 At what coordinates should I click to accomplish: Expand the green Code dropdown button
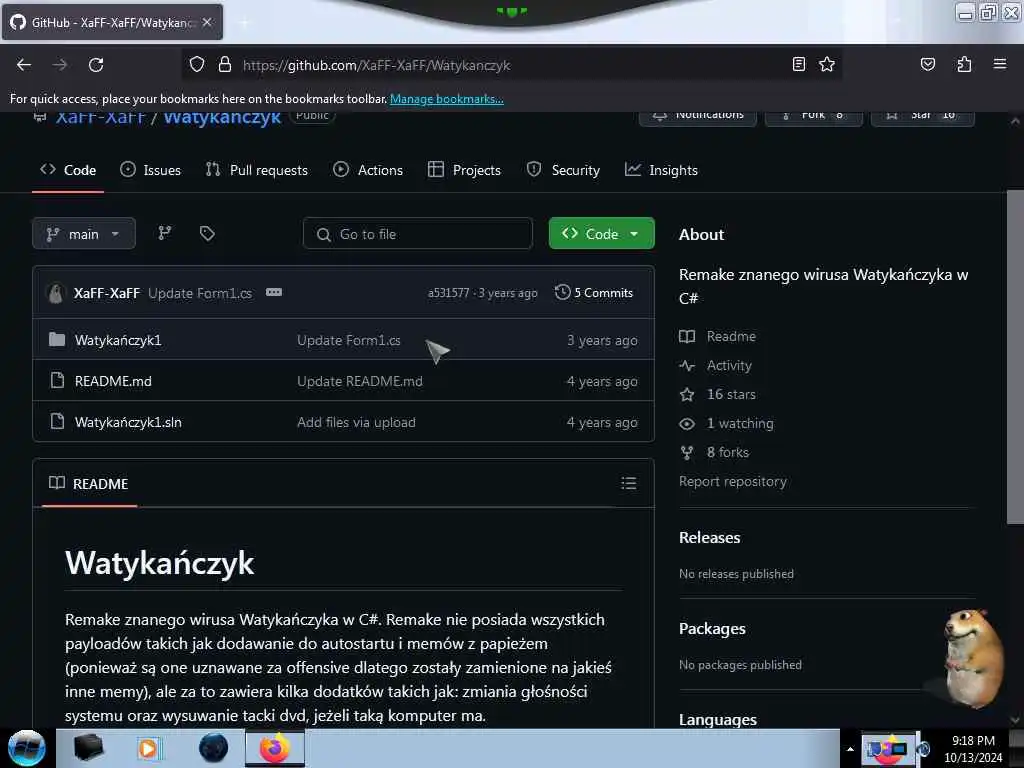point(601,233)
